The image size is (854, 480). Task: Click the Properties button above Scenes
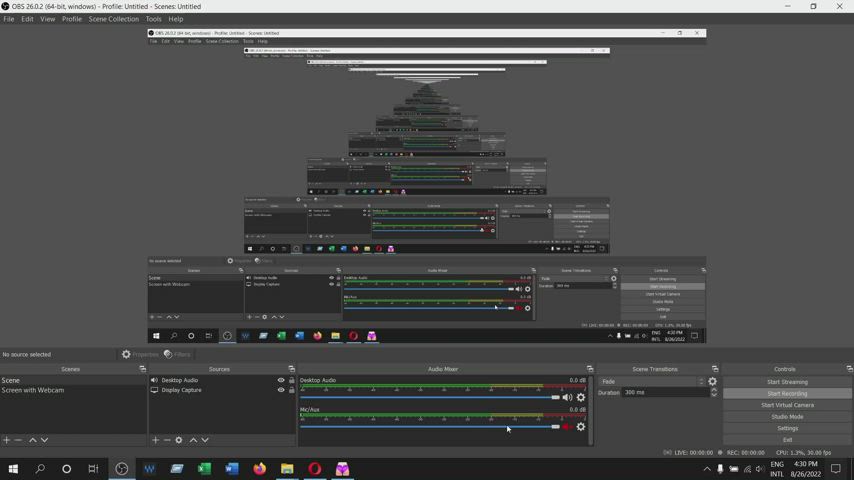tap(140, 354)
